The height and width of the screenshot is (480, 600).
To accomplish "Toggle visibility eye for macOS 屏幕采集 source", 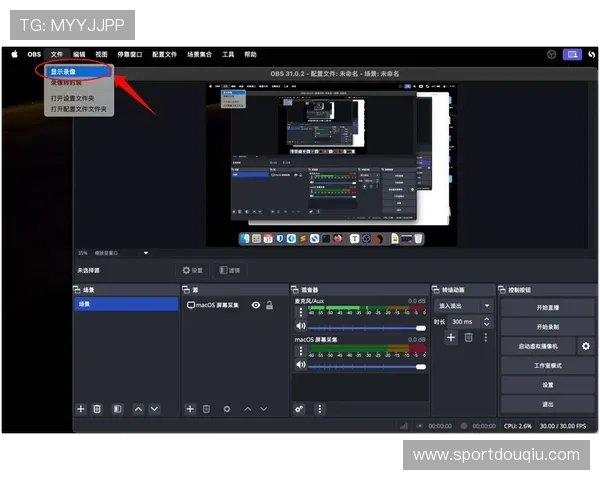I will (x=256, y=305).
